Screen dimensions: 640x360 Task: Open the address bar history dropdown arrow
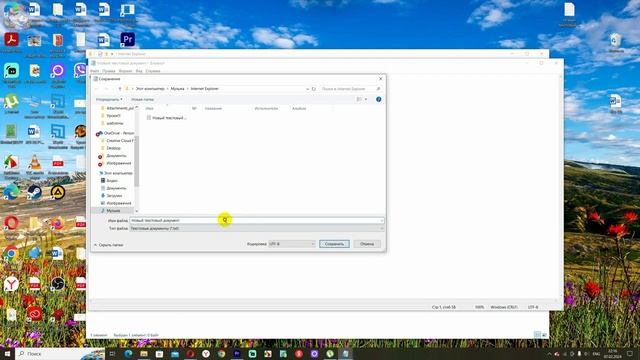click(x=307, y=89)
